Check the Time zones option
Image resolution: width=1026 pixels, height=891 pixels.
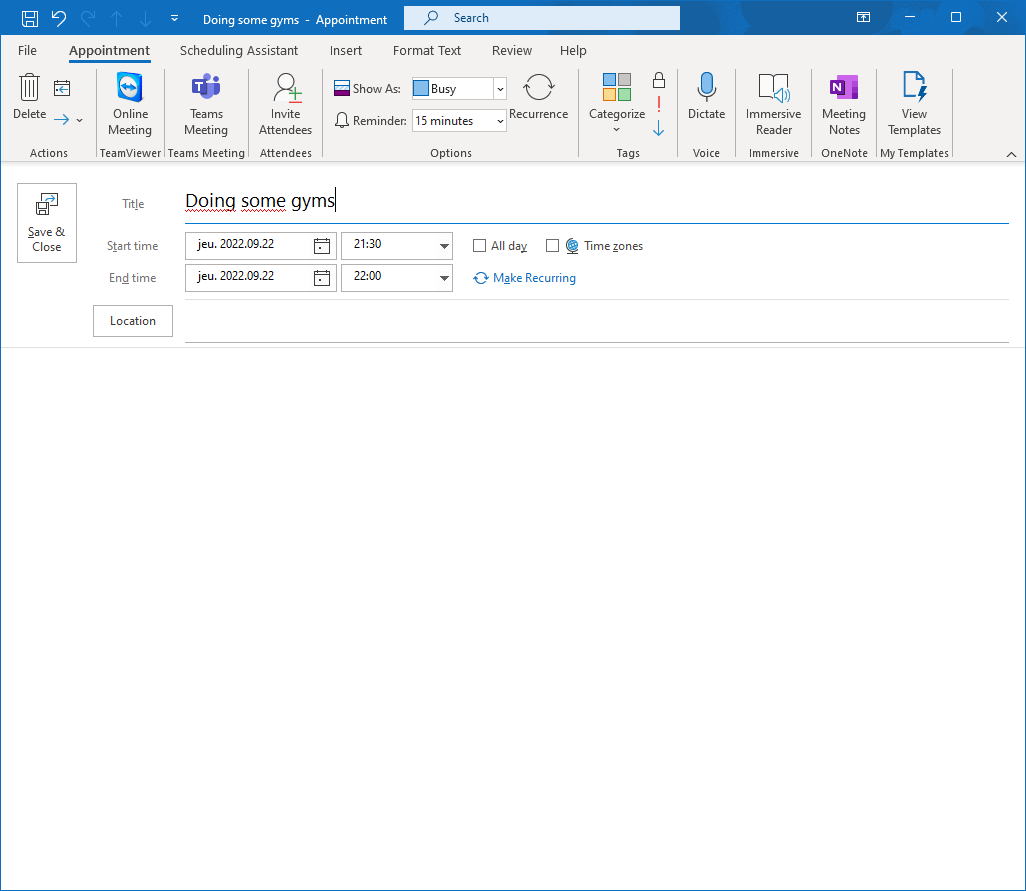click(x=553, y=245)
